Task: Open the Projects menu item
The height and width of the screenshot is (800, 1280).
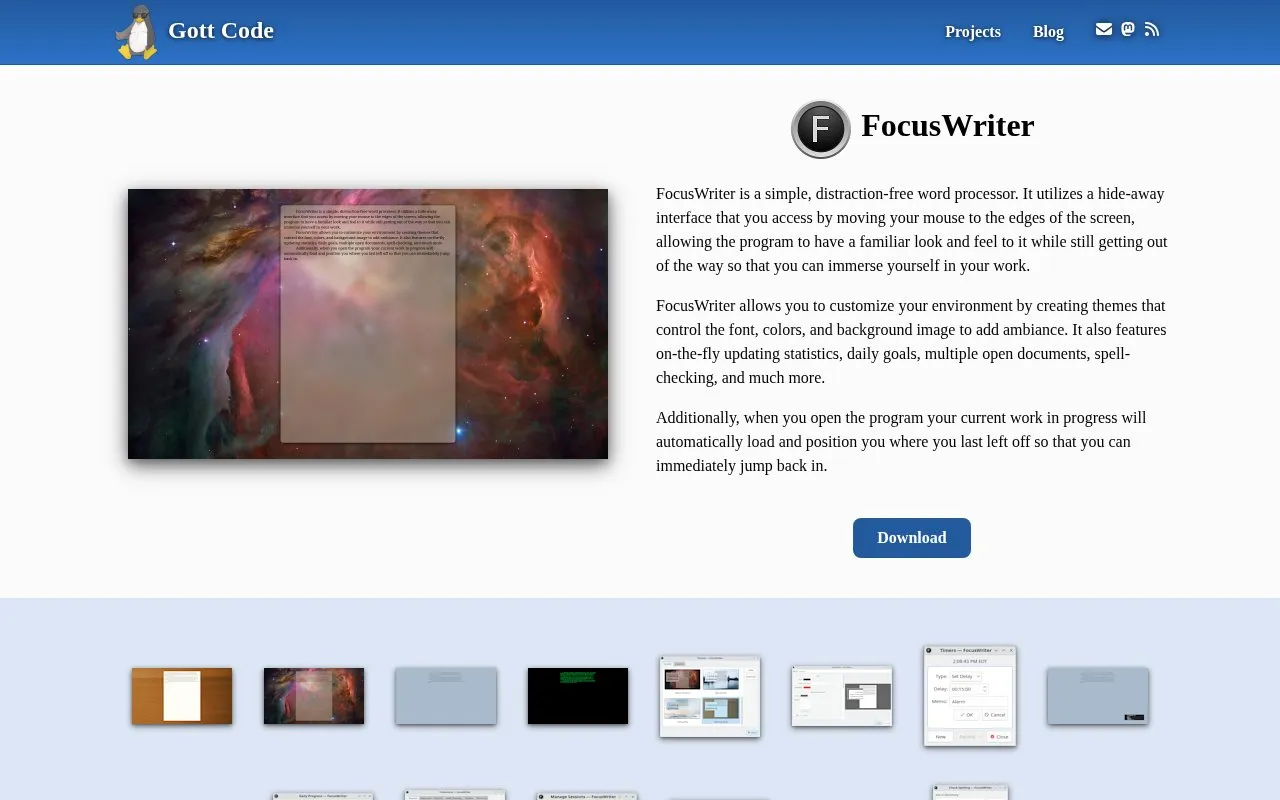Action: tap(973, 32)
